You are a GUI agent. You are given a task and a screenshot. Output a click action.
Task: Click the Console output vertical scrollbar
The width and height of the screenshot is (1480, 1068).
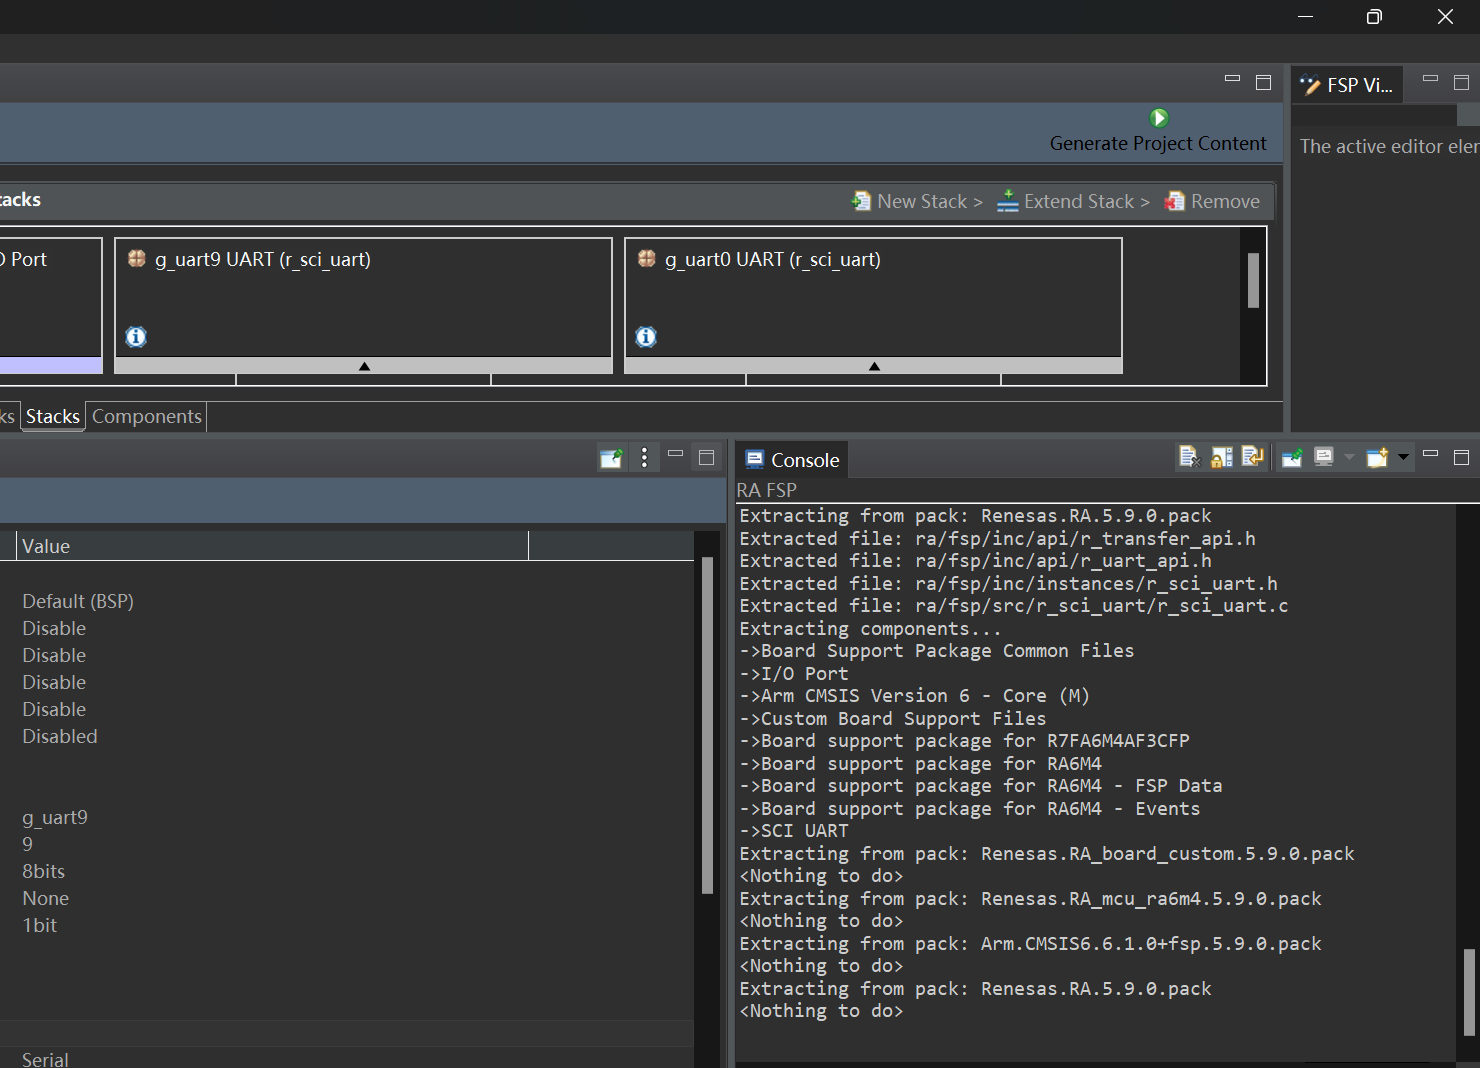pos(1469,992)
